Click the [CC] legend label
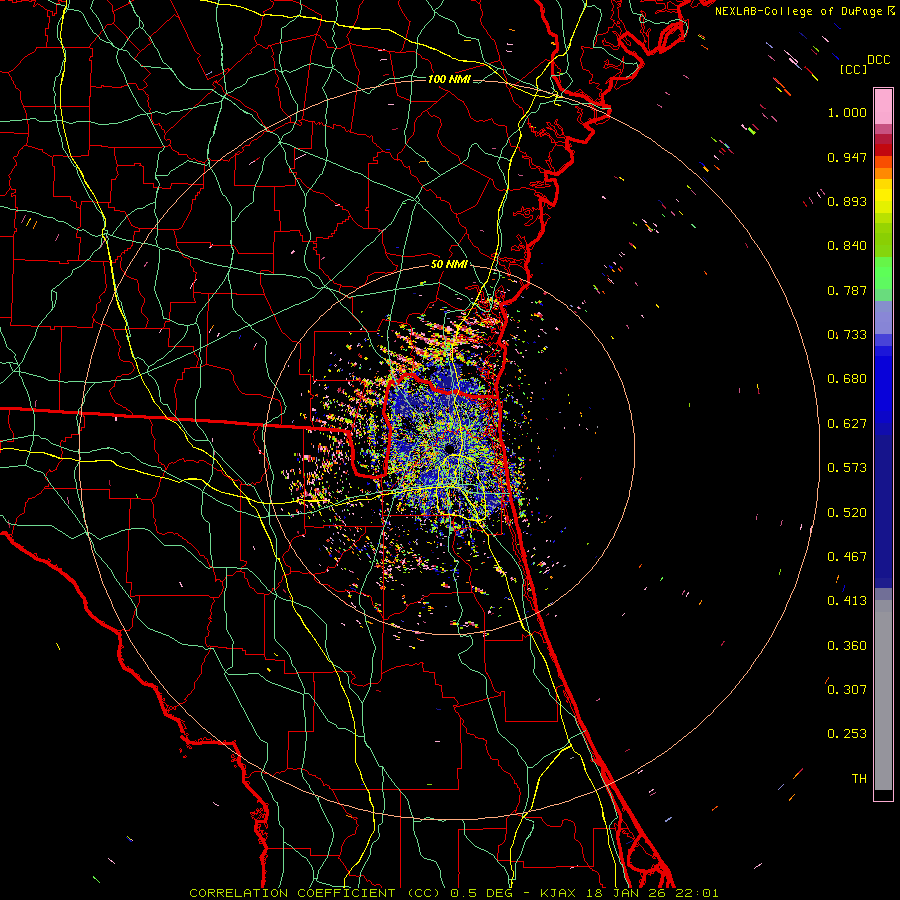Image resolution: width=900 pixels, height=900 pixels. (x=854, y=69)
